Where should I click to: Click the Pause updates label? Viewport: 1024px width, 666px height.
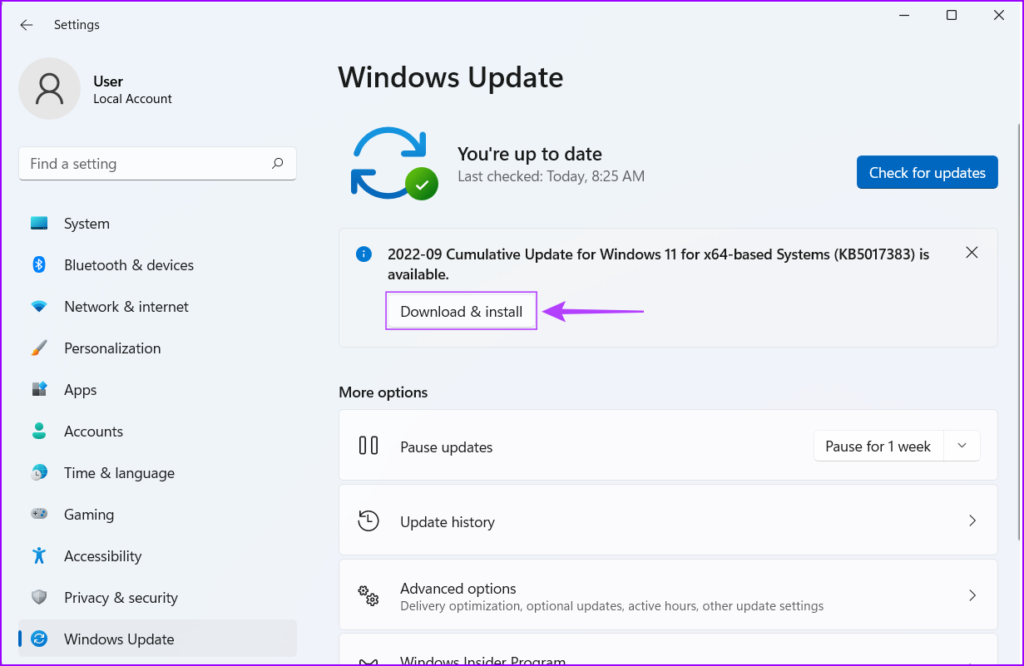(x=446, y=447)
